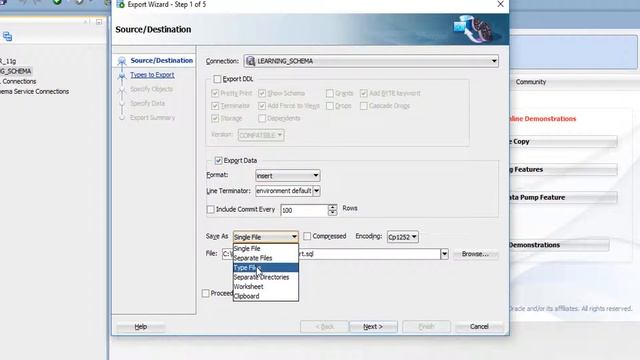Choose Type Files option
640x360 pixels.
coord(266,268)
